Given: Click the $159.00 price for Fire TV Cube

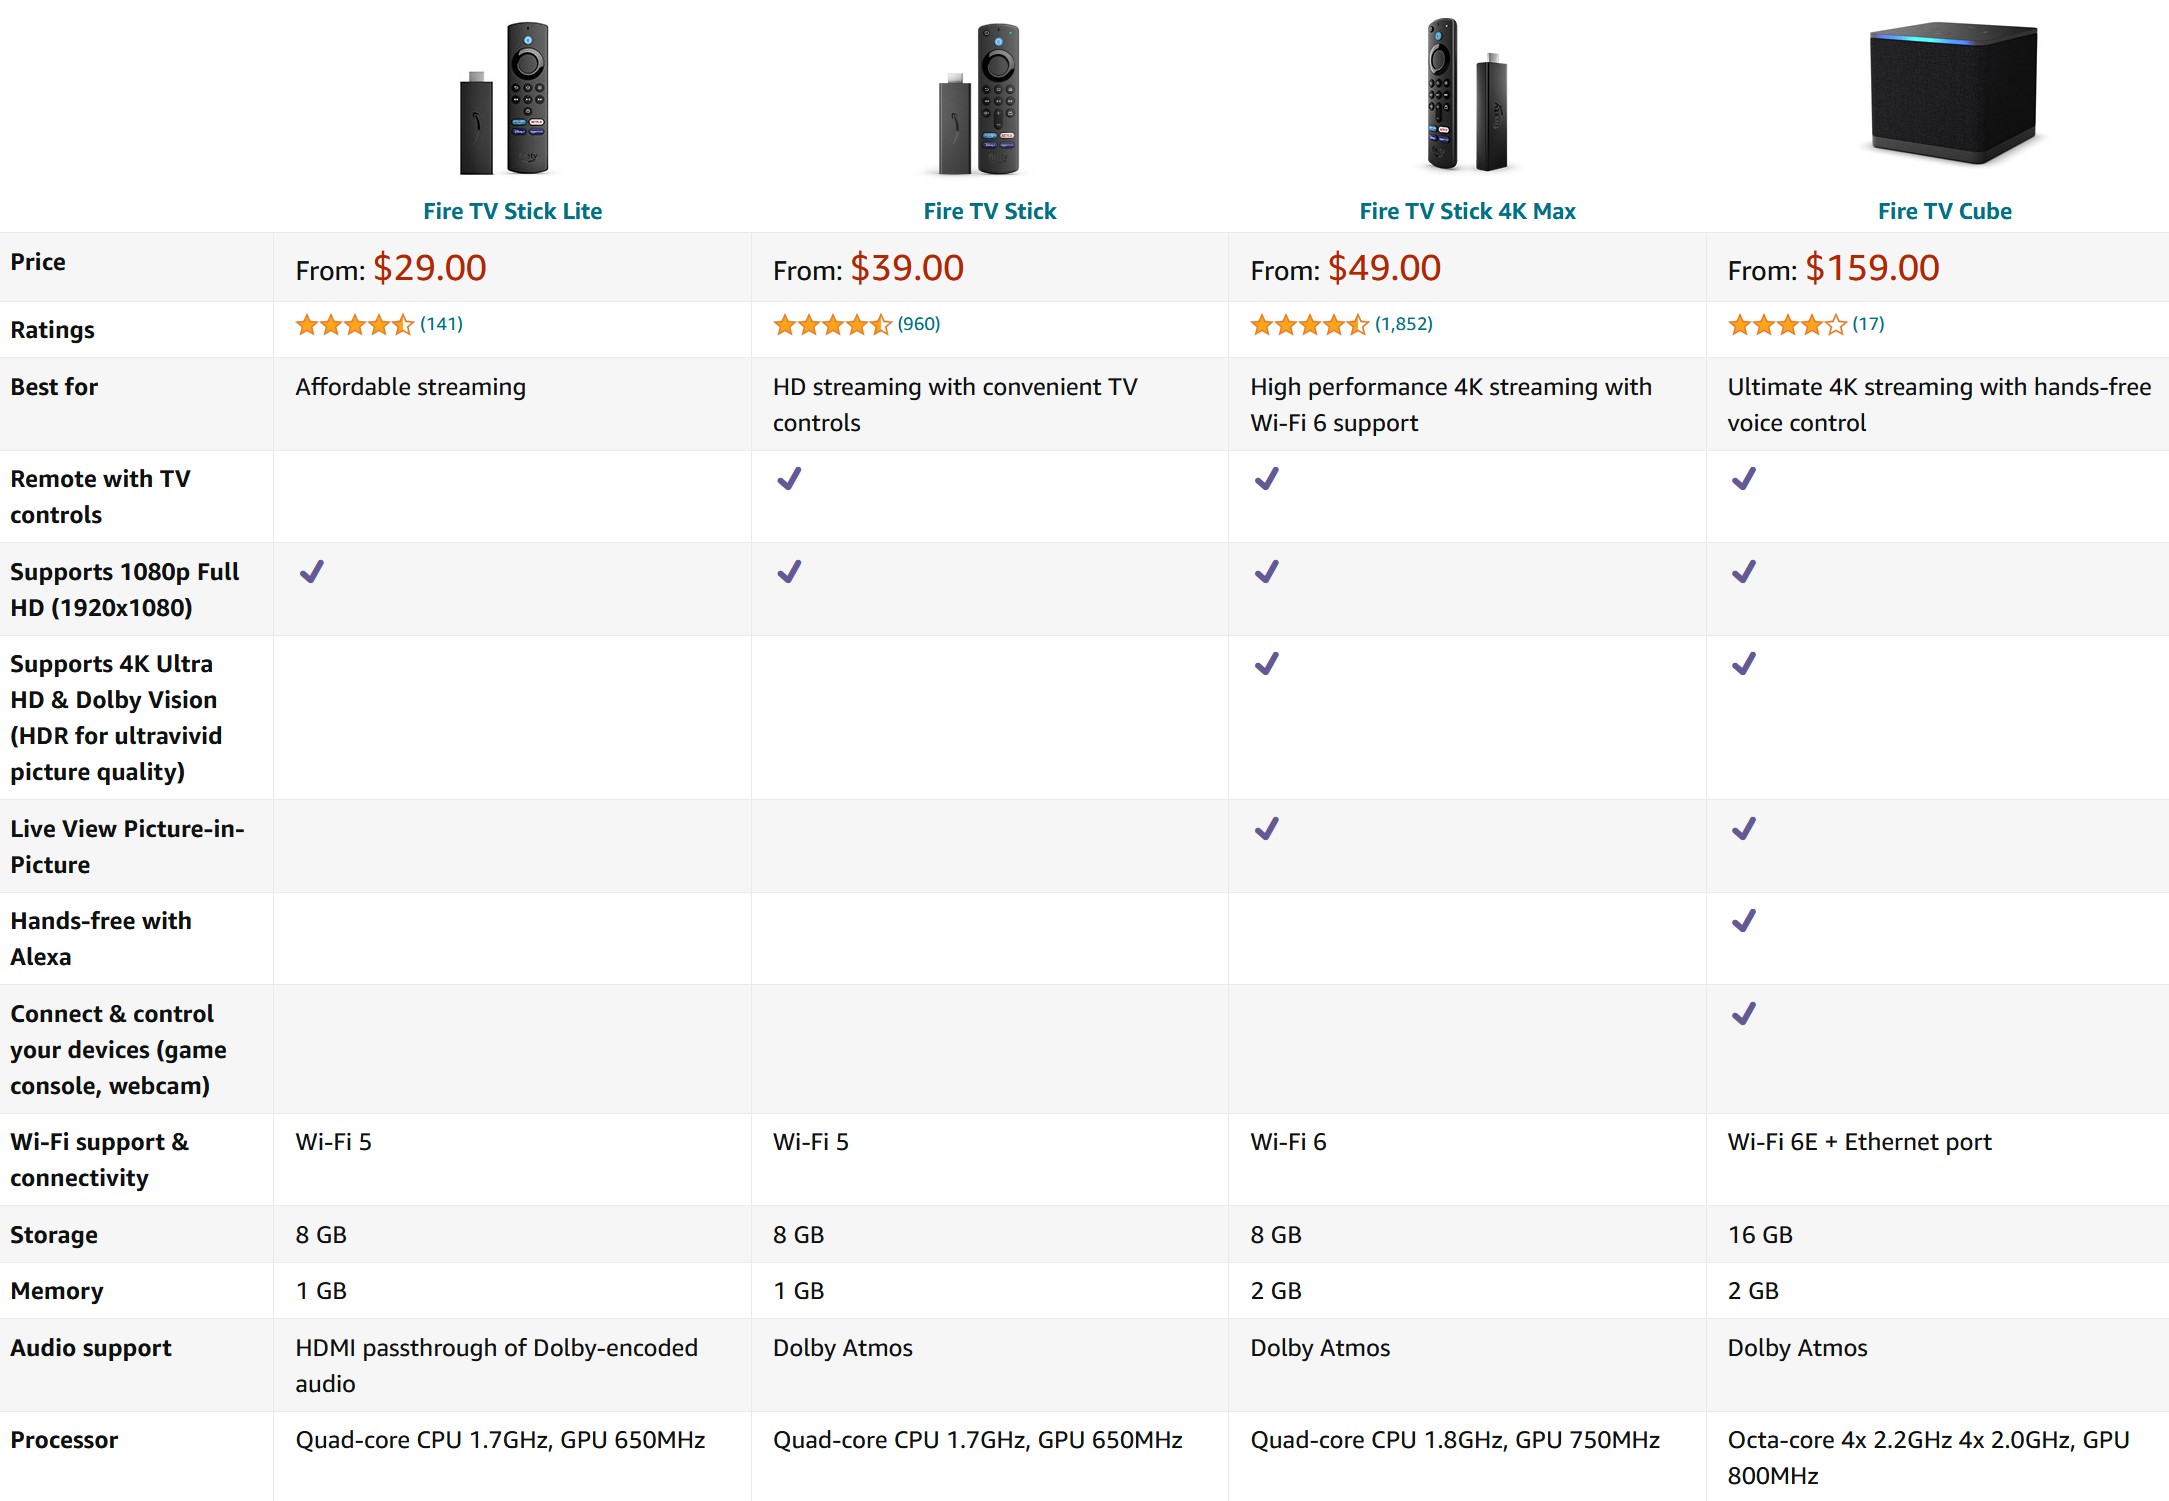Looking at the screenshot, I should coord(1872,268).
